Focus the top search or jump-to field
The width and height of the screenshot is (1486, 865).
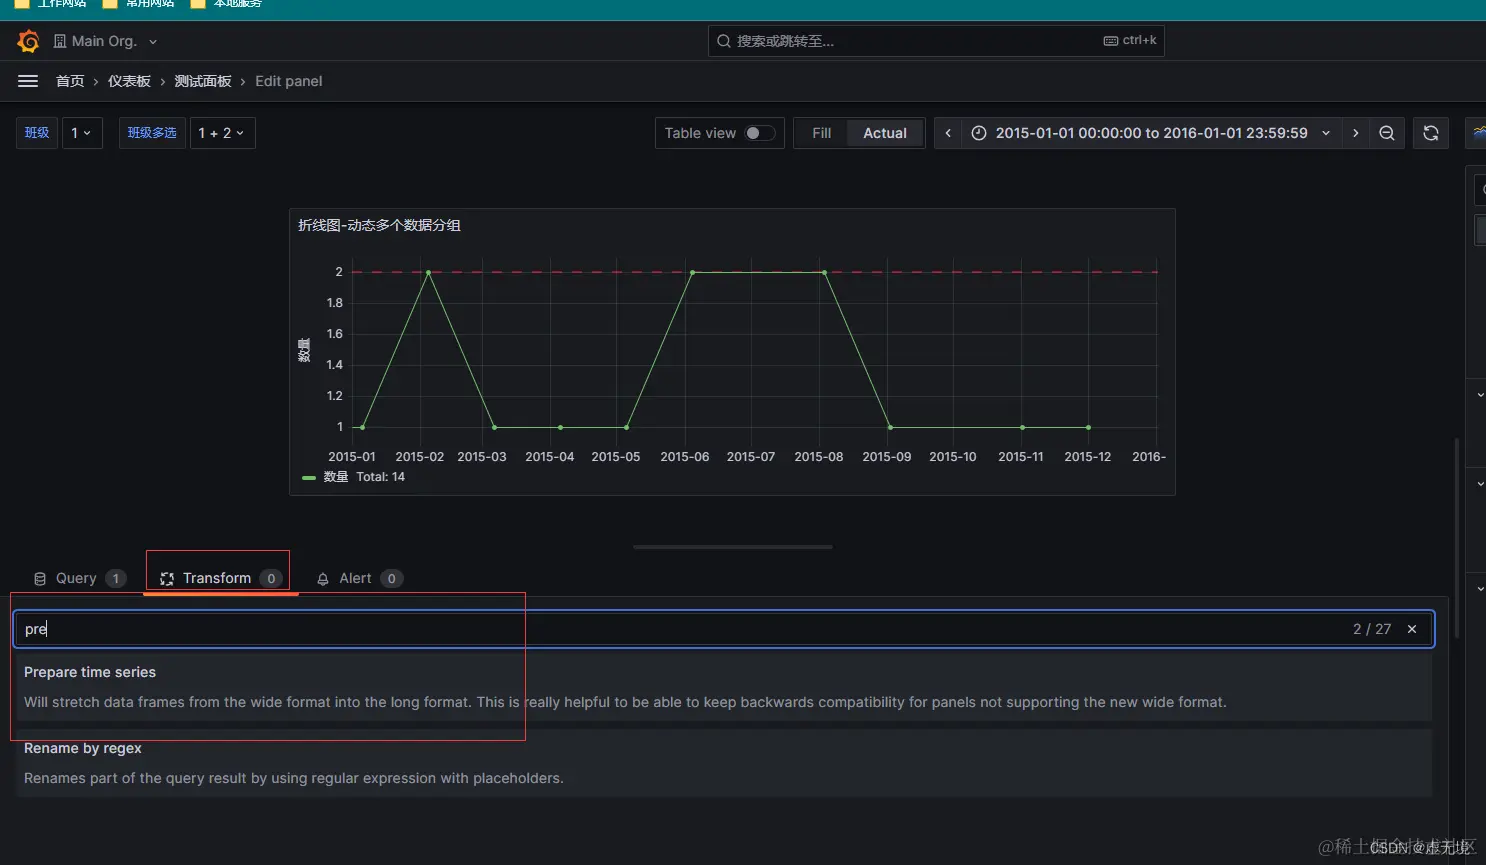pyautogui.click(x=936, y=41)
